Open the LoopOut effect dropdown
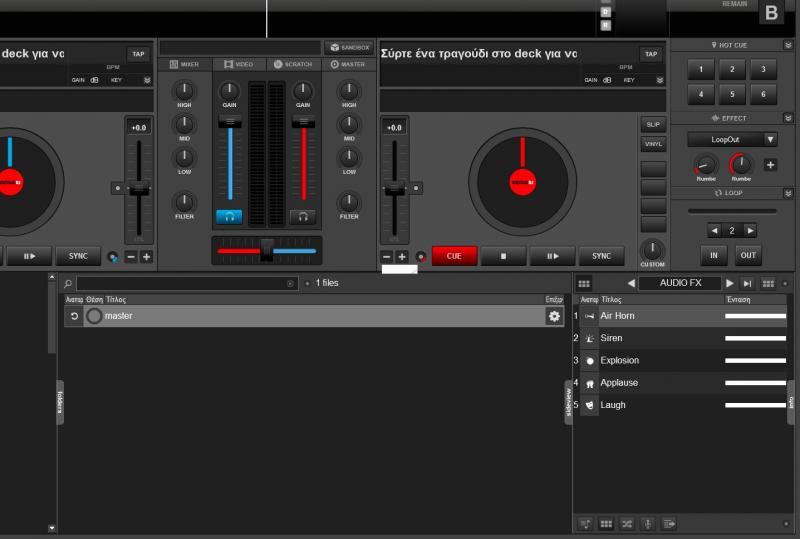 click(x=770, y=140)
